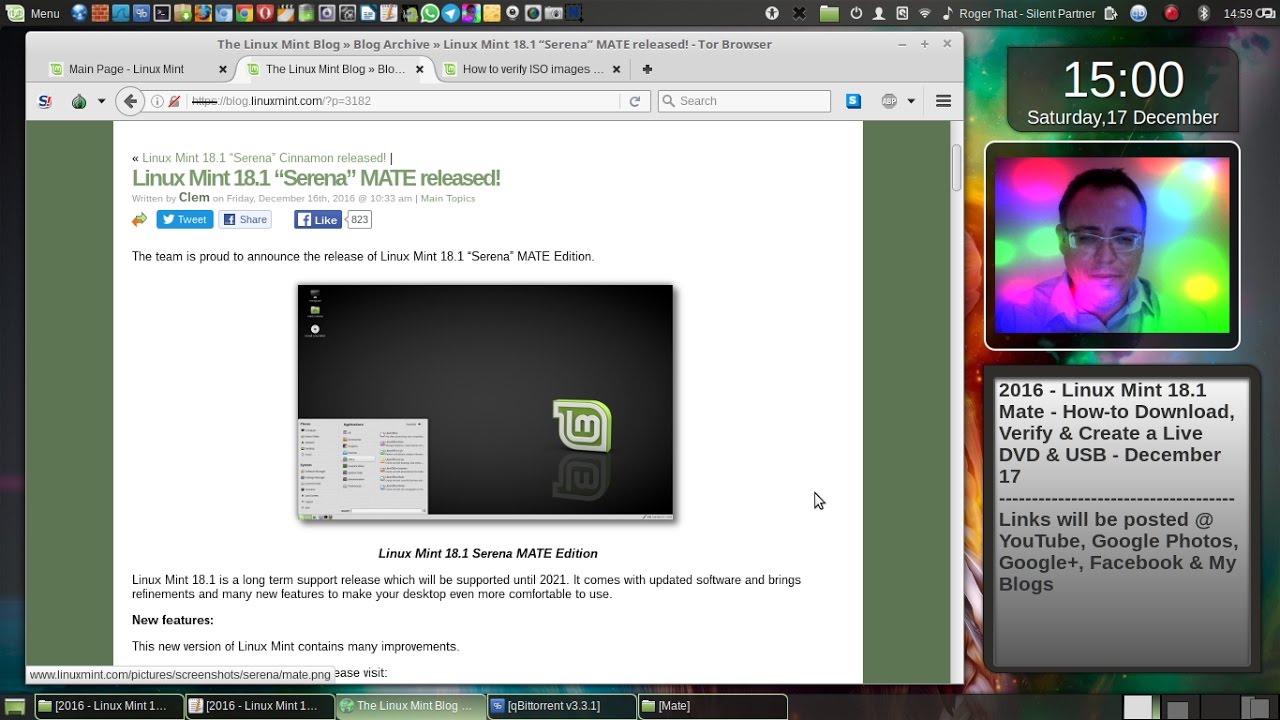Click the site info icon in URL bar
This screenshot has height=720, width=1280.
157,101
